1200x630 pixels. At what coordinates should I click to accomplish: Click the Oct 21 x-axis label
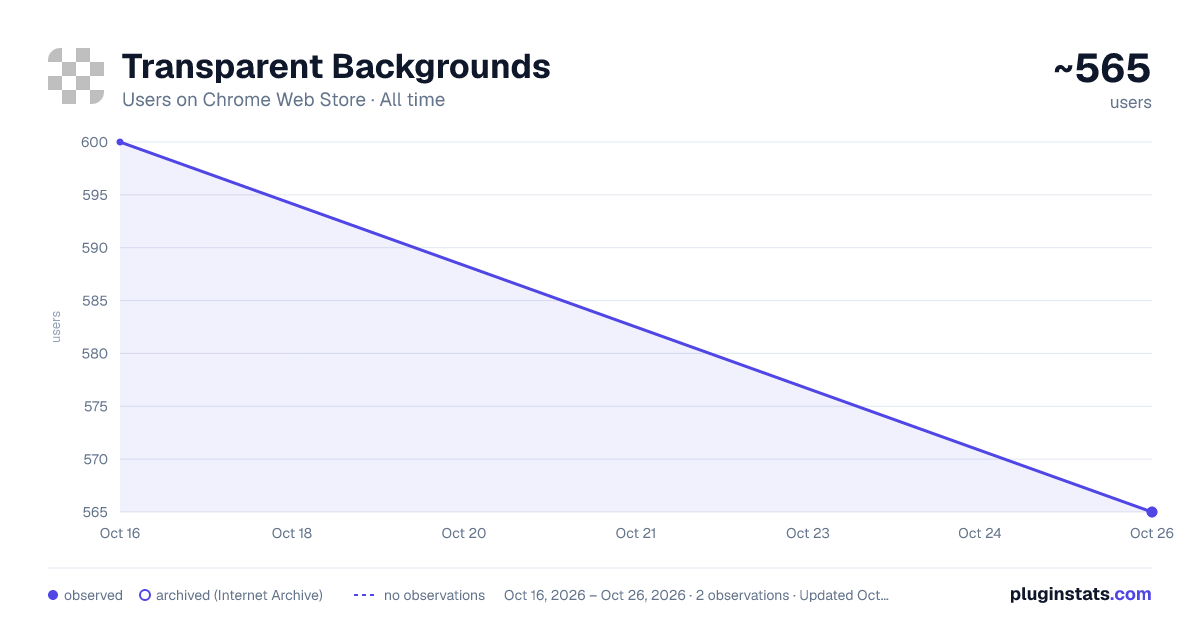pos(636,533)
